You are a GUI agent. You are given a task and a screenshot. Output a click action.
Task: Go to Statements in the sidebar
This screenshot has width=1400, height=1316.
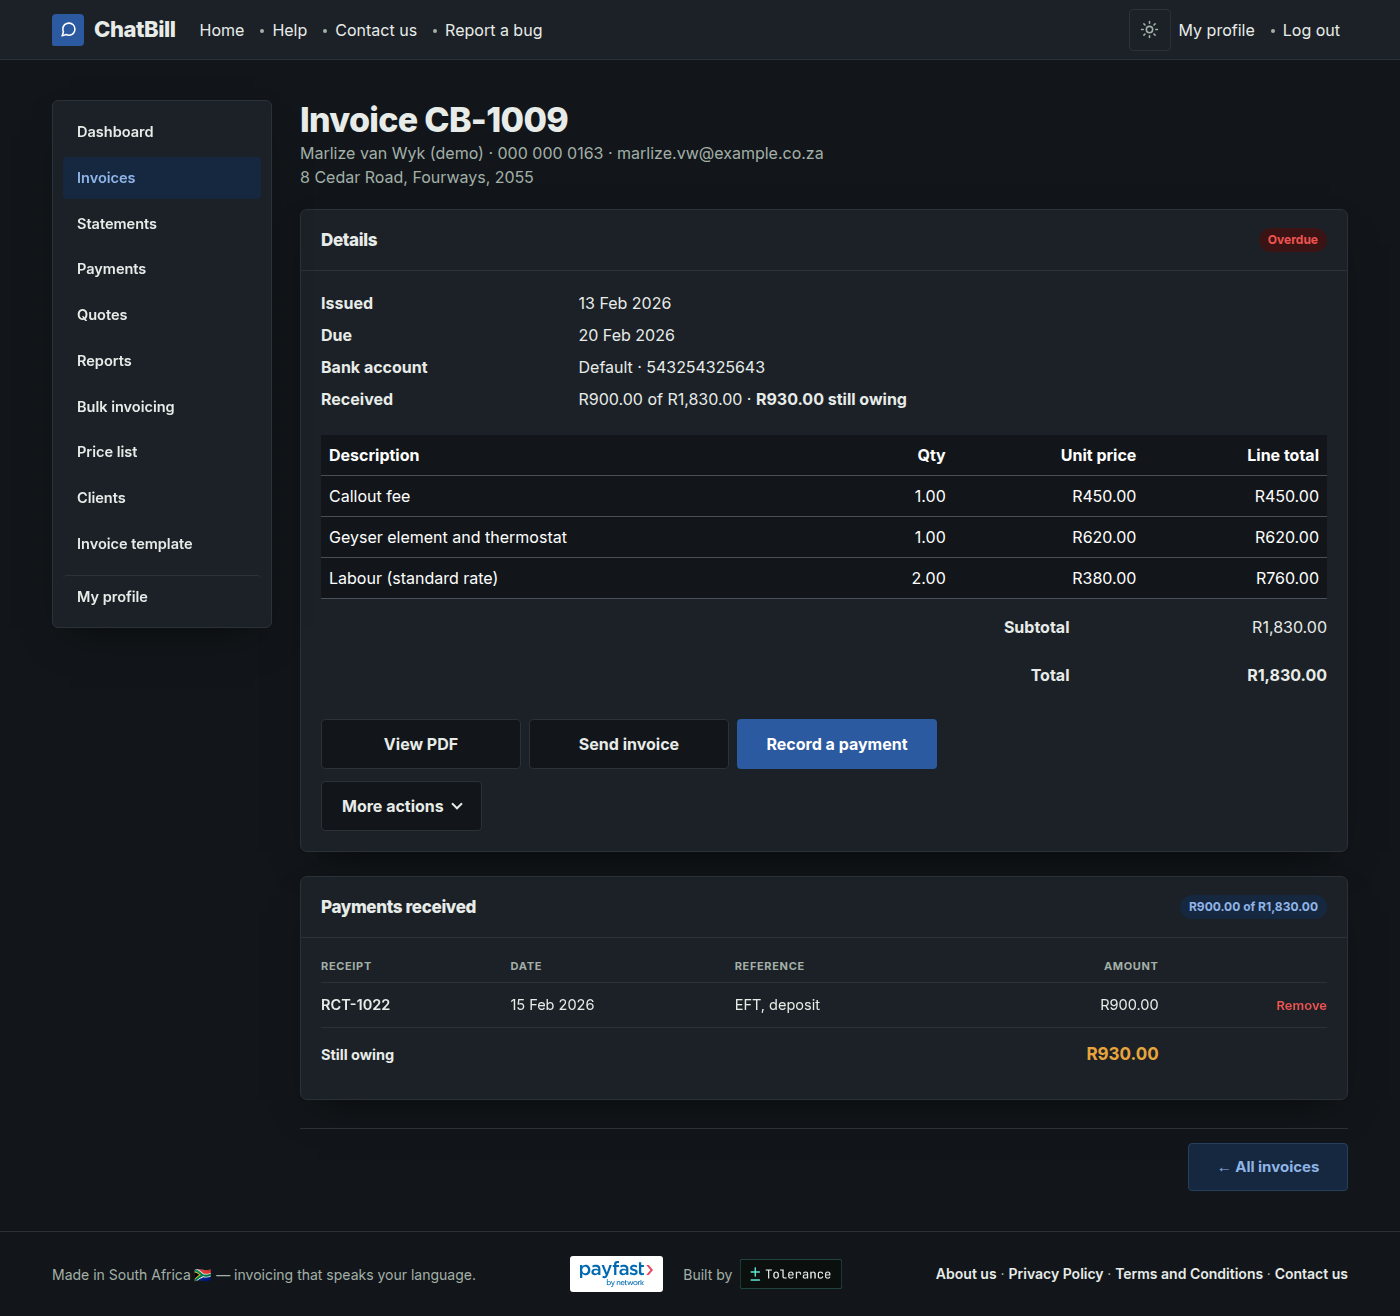coord(162,224)
